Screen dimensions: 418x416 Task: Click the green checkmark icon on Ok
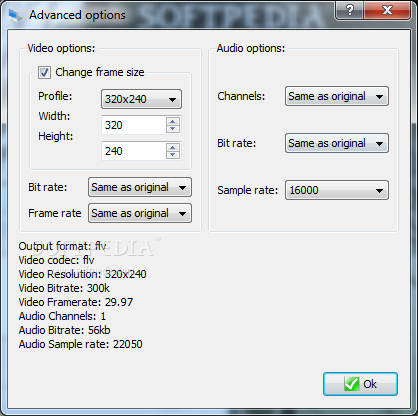pyautogui.click(x=352, y=384)
